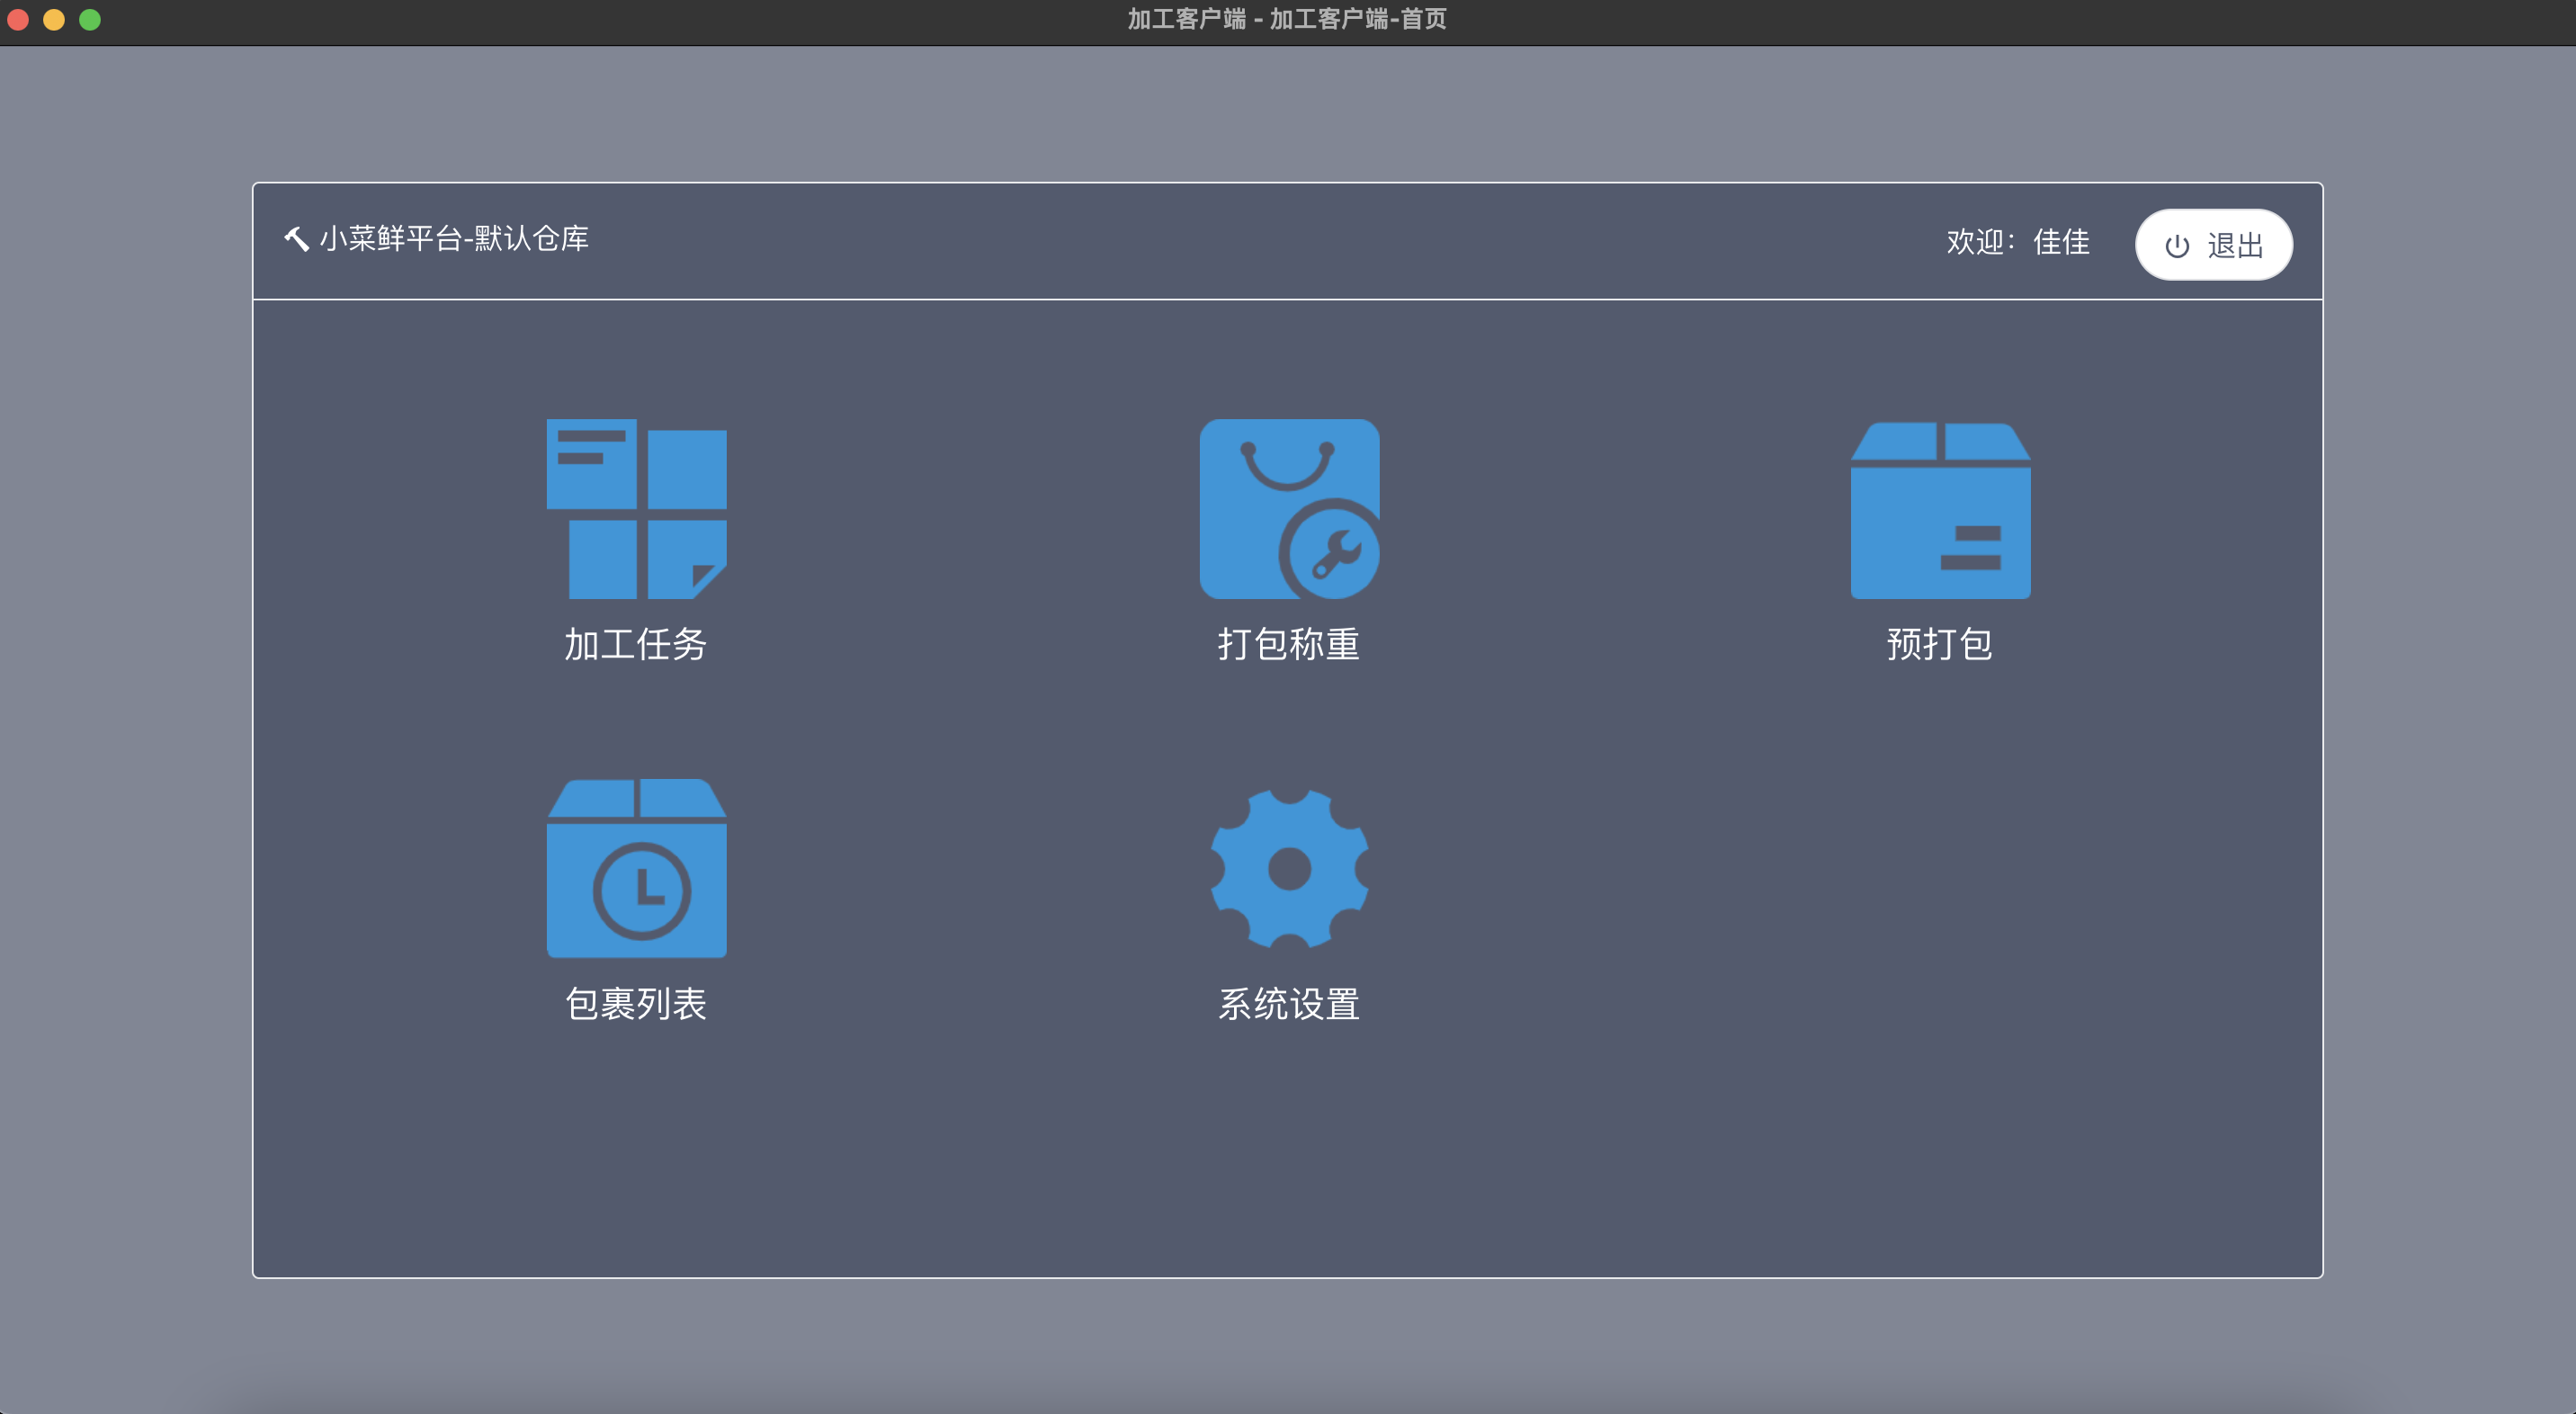This screenshot has height=1414, width=2576.
Task: Open the 系统设置 gear icon
Action: pyautogui.click(x=1289, y=868)
